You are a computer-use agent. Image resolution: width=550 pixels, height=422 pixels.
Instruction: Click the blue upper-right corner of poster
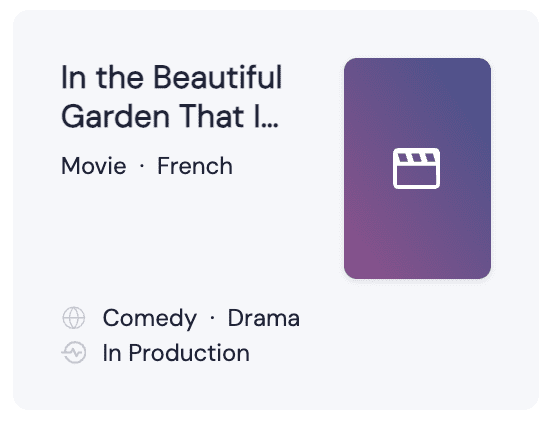(x=474, y=75)
